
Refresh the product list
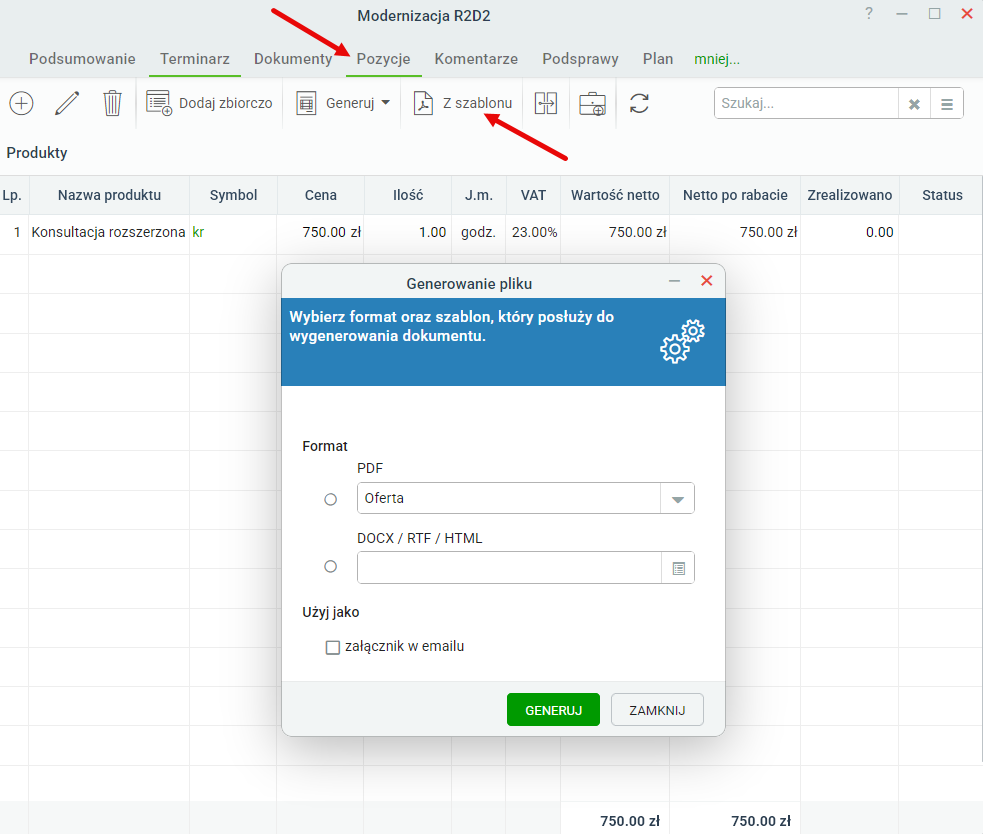pyautogui.click(x=639, y=103)
